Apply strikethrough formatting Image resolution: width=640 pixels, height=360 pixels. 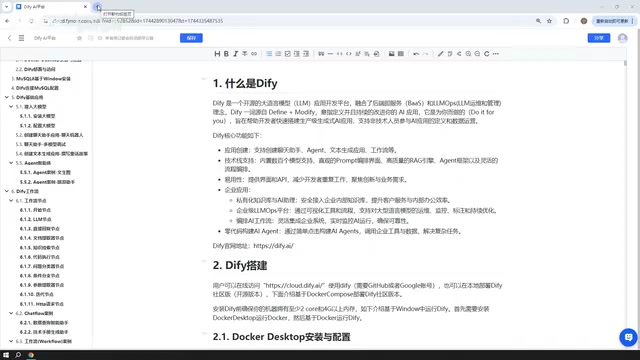tap(244, 54)
